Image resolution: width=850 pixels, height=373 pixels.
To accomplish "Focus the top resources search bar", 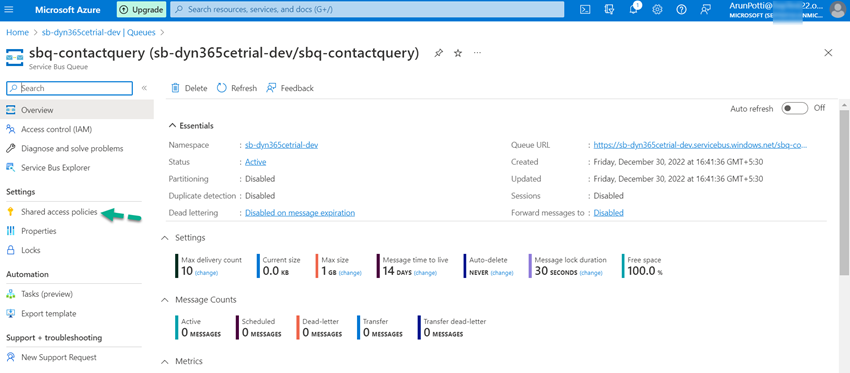I will click(367, 9).
